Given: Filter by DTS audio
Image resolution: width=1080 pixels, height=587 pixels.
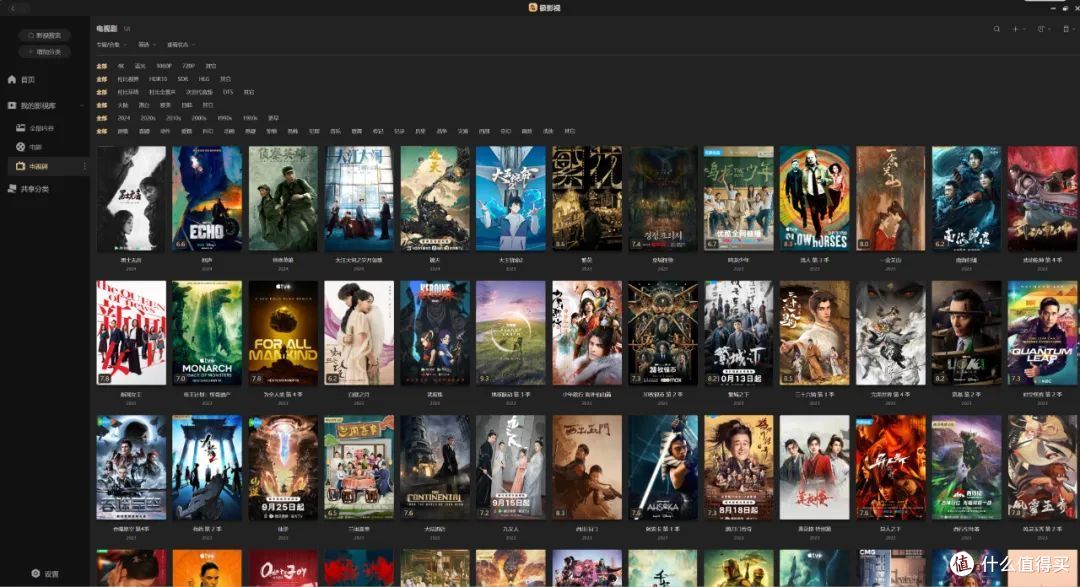Looking at the screenshot, I should point(228,92).
